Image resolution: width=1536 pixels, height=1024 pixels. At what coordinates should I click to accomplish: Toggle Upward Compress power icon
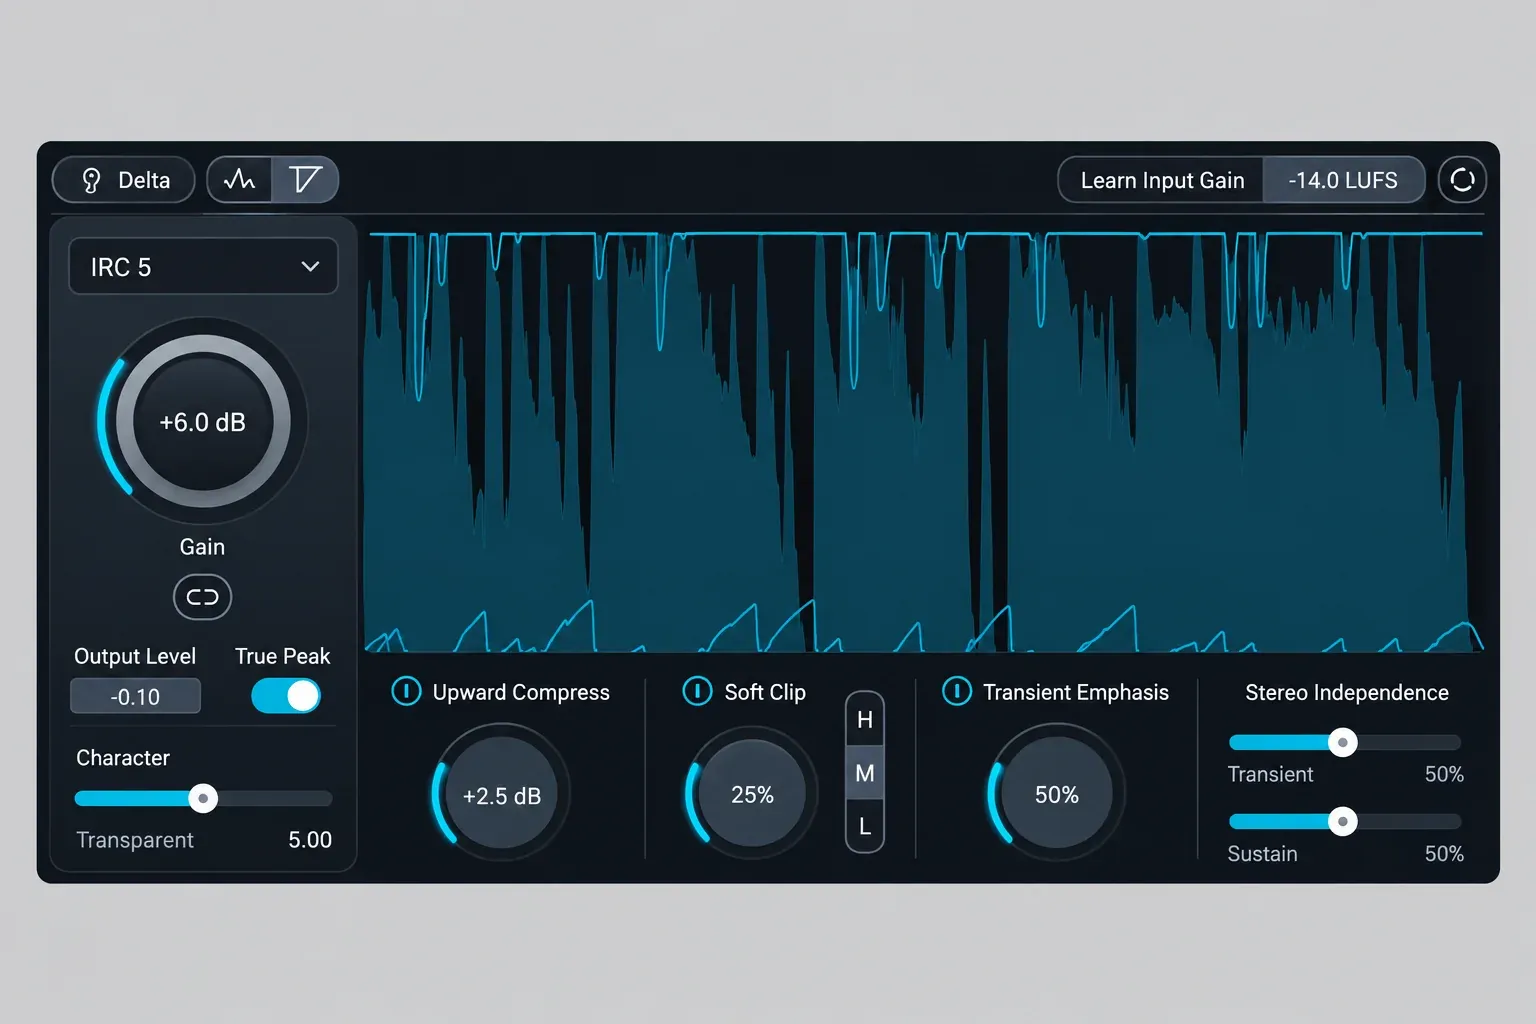[x=406, y=691]
